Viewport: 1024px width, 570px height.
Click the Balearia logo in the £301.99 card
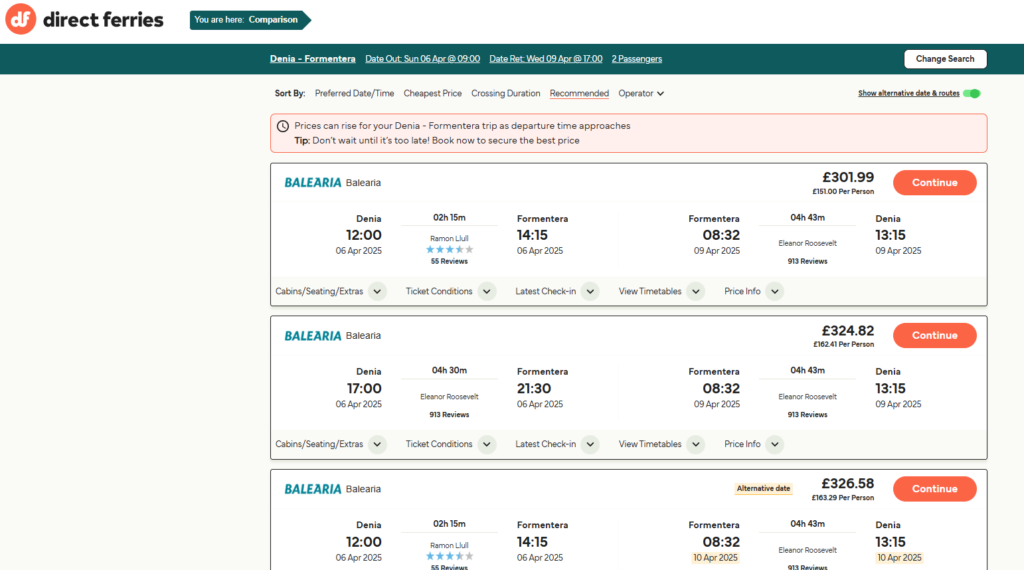click(x=313, y=183)
